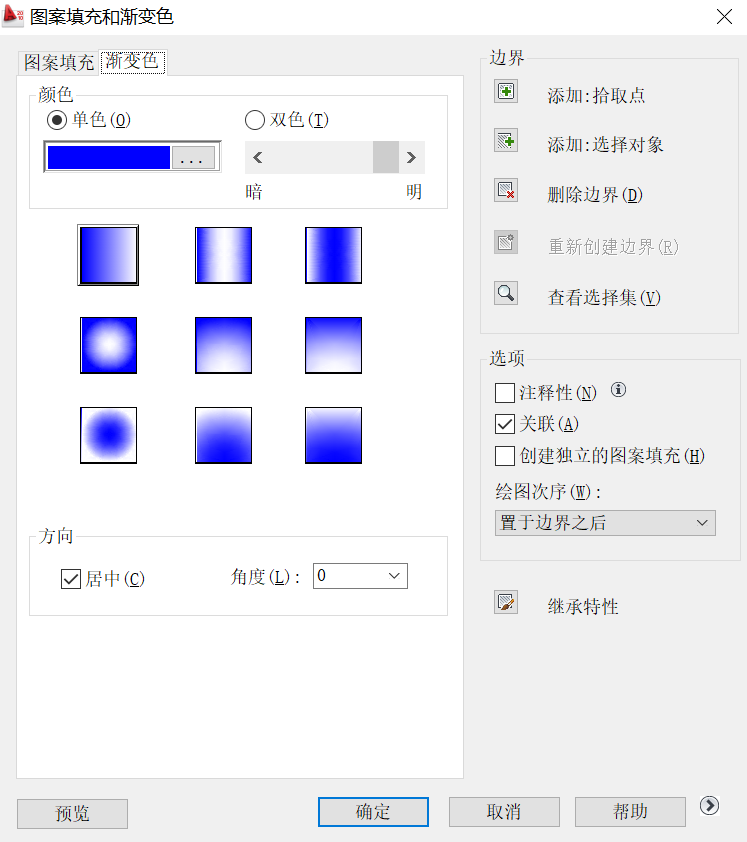
Task: Enable the Annotative (注释性) checkbox
Action: [x=505, y=392]
